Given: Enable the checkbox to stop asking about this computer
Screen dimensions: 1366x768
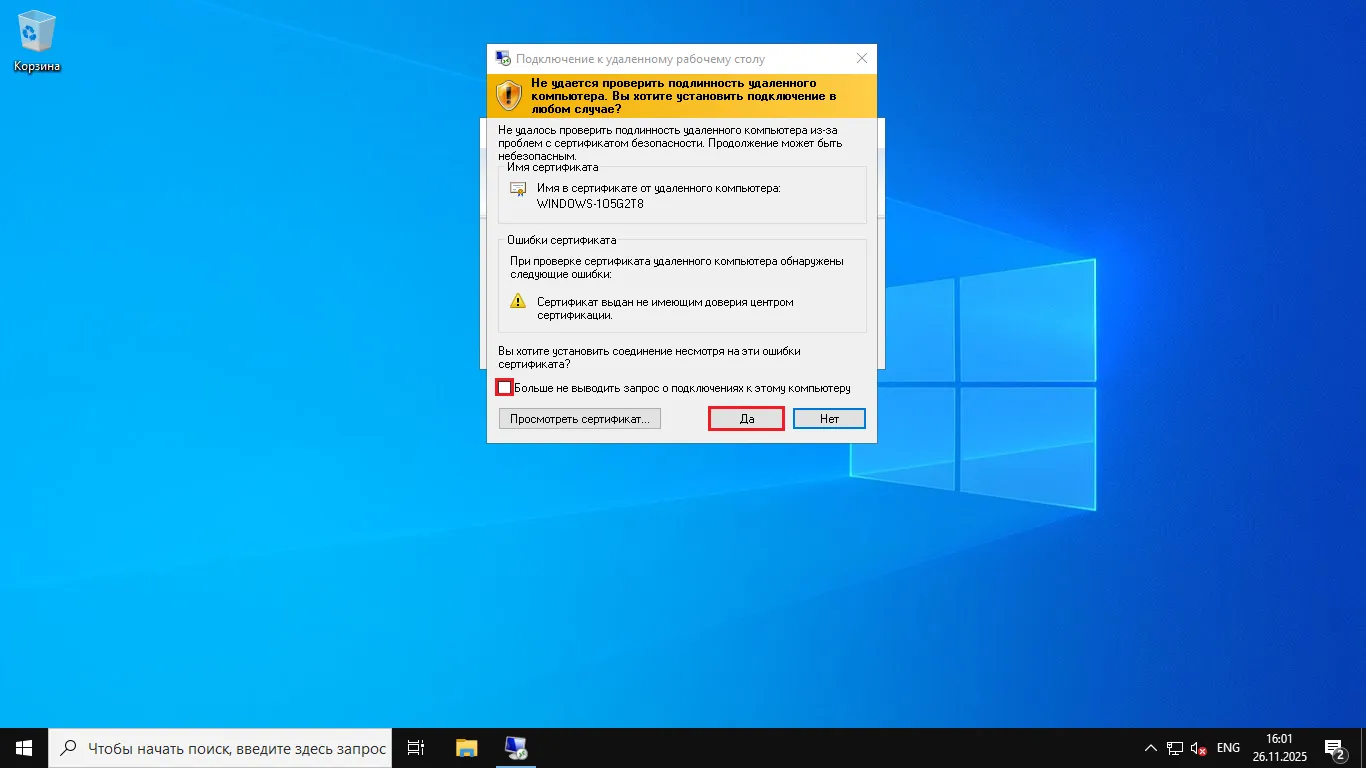Looking at the screenshot, I should pyautogui.click(x=504, y=387).
